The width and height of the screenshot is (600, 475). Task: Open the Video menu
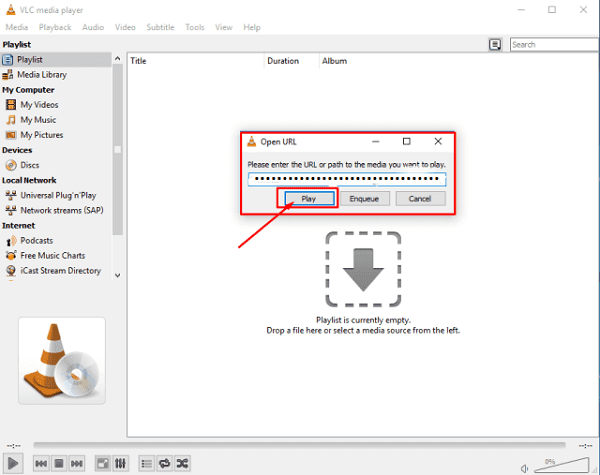[125, 27]
